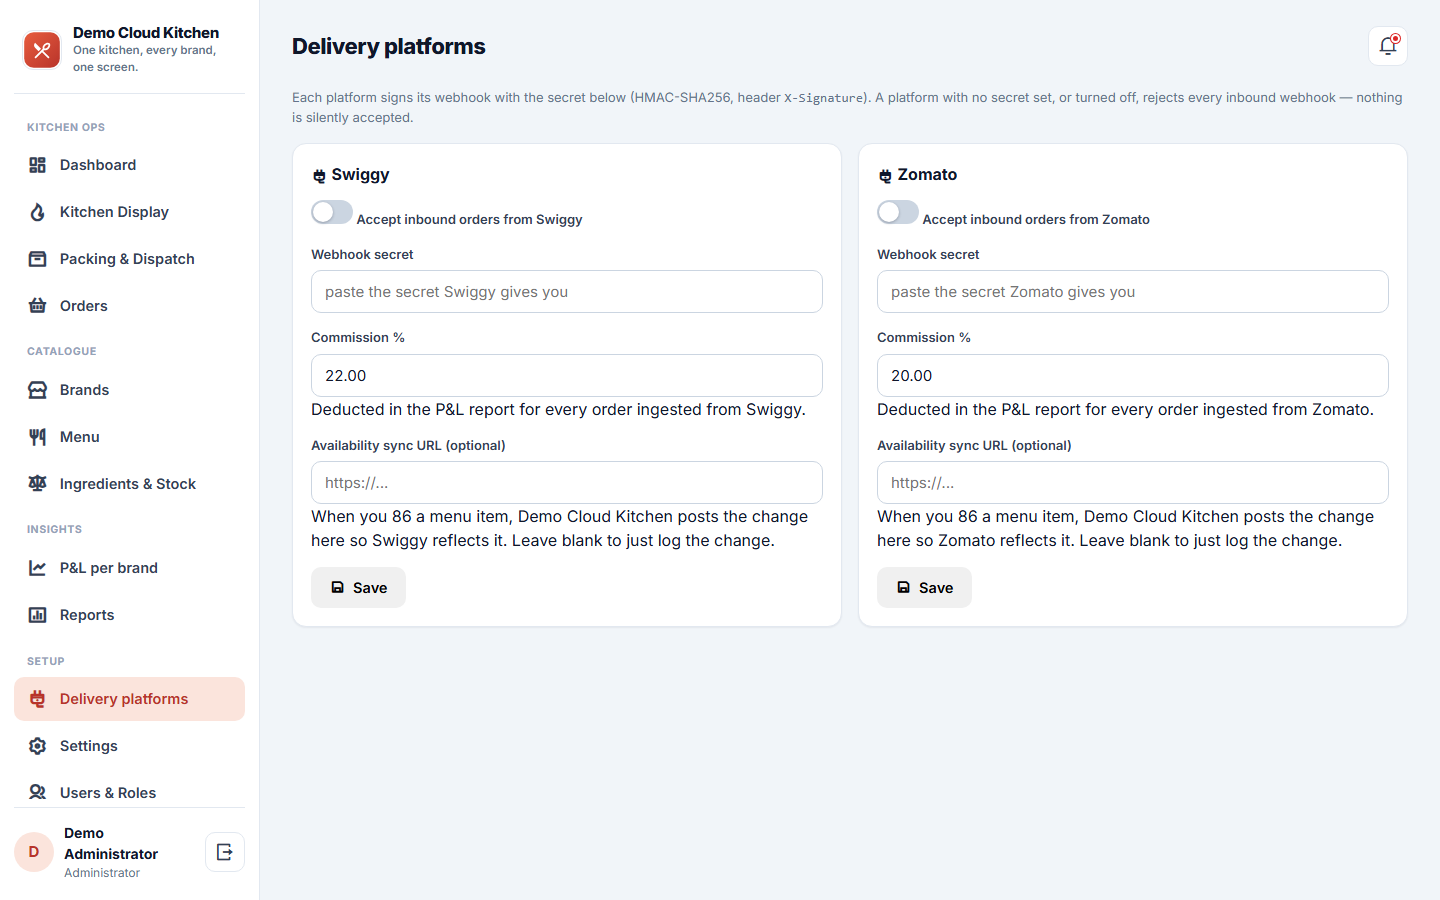The width and height of the screenshot is (1440, 900).
Task: Click the Demo Administrator user name
Action: [x=111, y=844]
